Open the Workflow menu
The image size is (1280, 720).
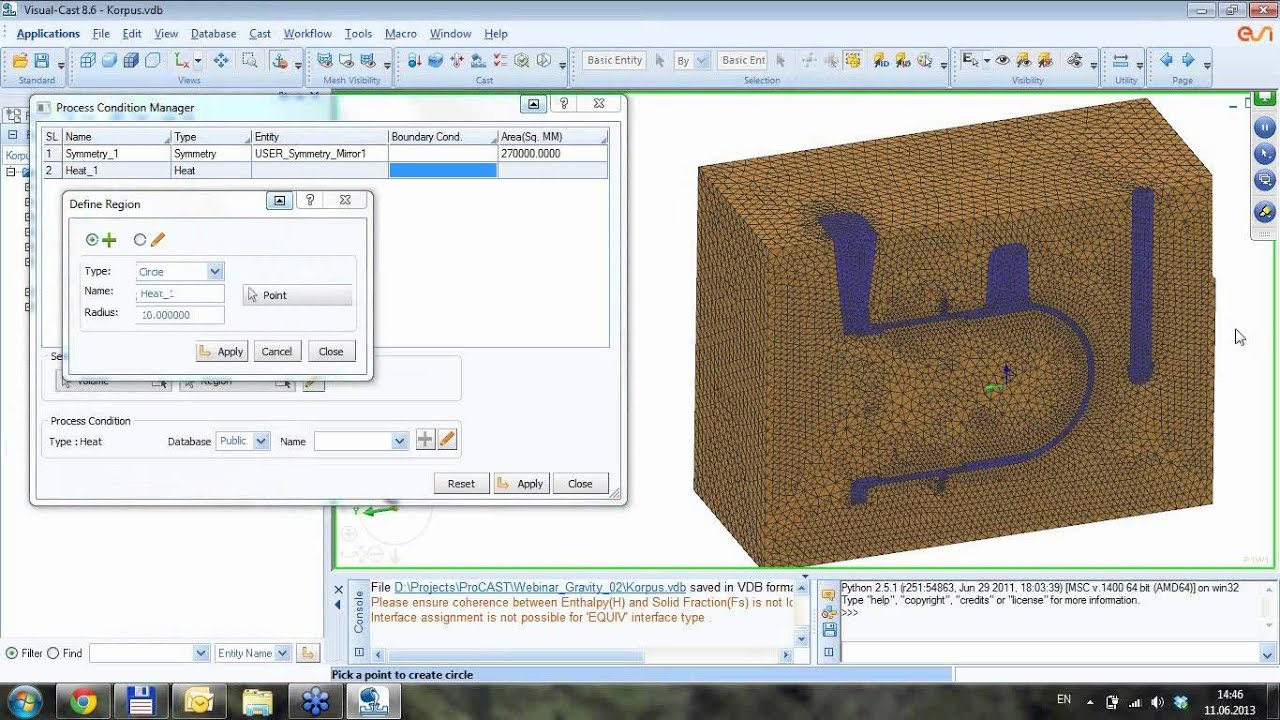pos(307,34)
